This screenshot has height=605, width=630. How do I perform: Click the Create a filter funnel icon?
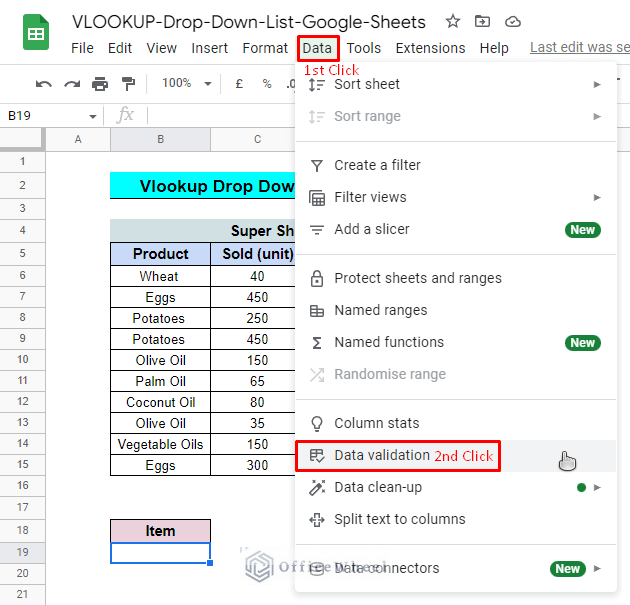pos(317,166)
